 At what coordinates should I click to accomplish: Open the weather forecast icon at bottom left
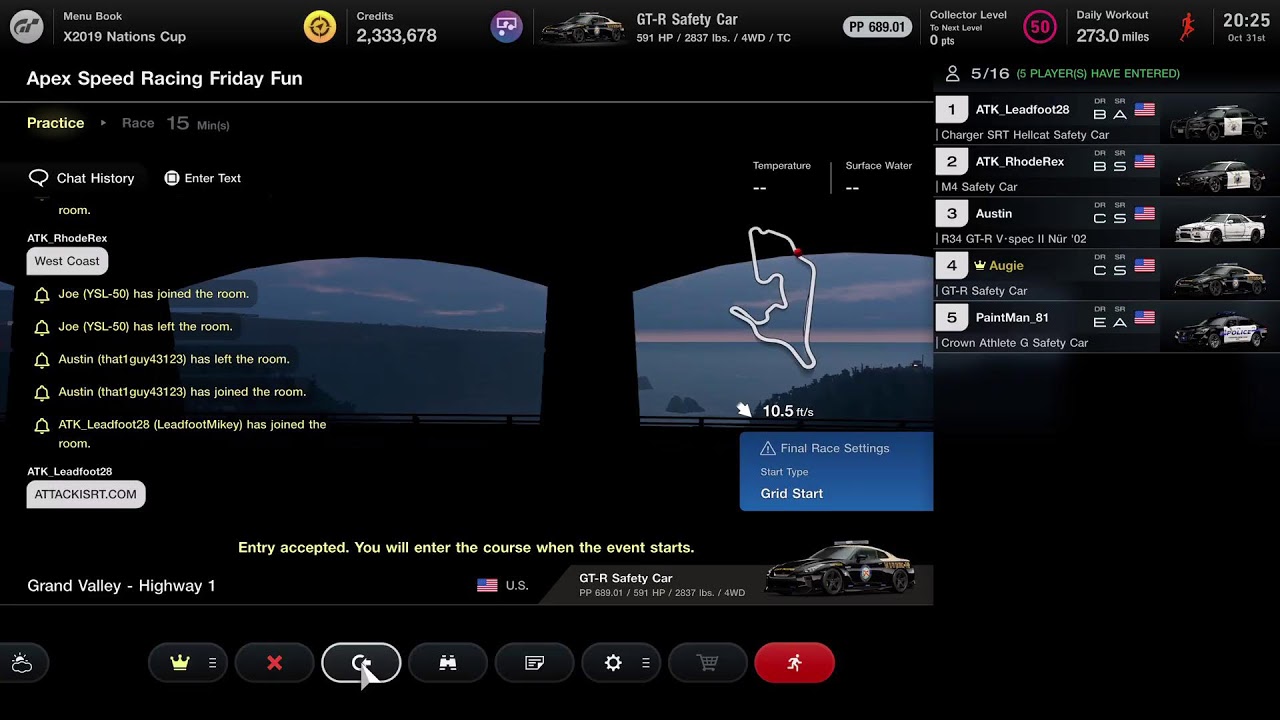click(x=21, y=663)
